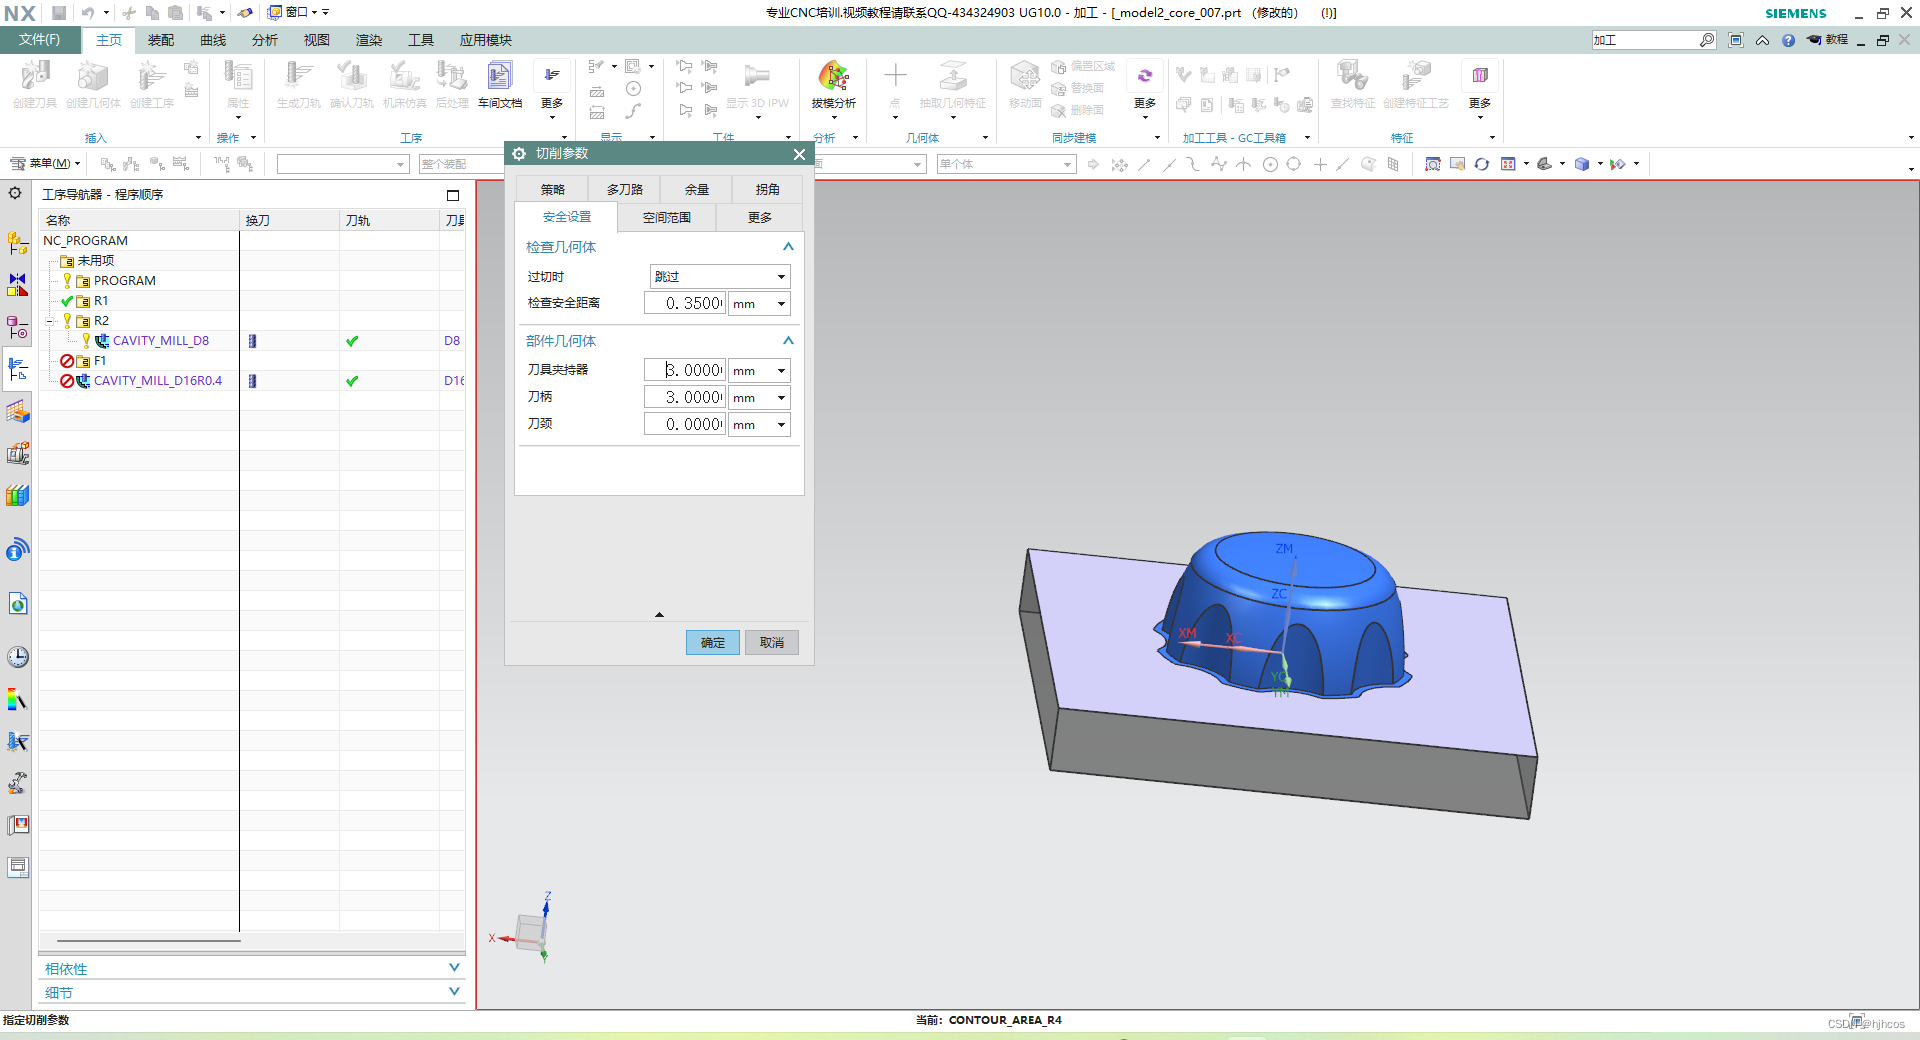Image resolution: width=1920 pixels, height=1040 pixels.
Task: Click the blue help question mark icon
Action: click(1788, 40)
